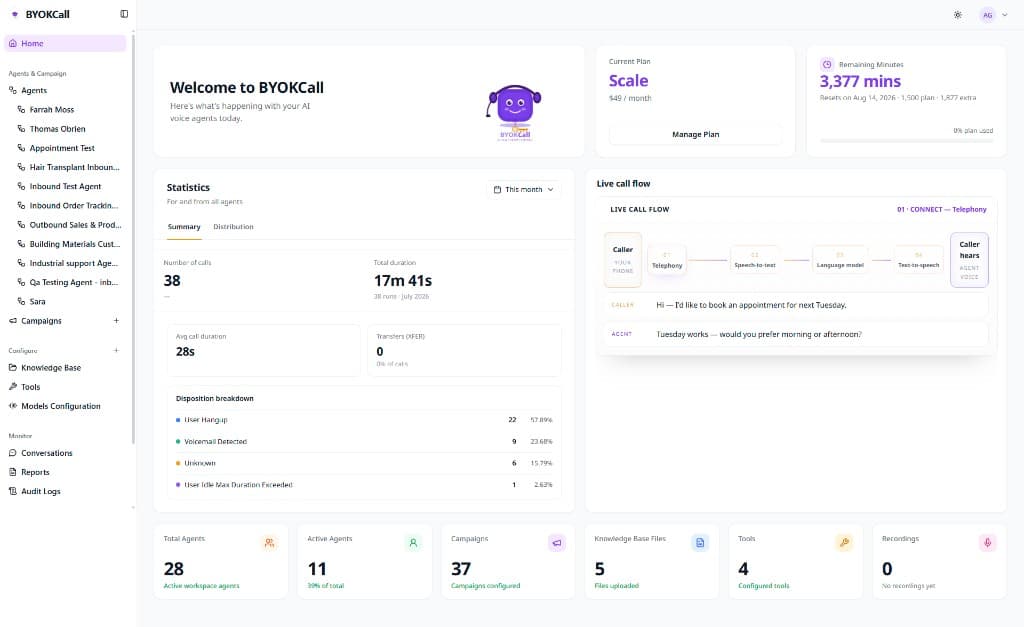Click the Manage Plan button
The image size is (1024, 627).
coord(696,135)
